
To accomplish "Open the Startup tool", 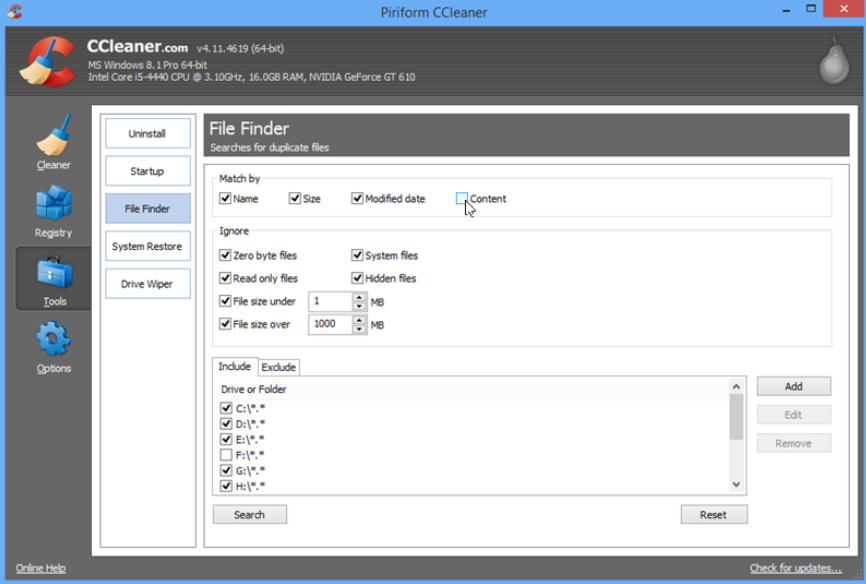I will [147, 171].
